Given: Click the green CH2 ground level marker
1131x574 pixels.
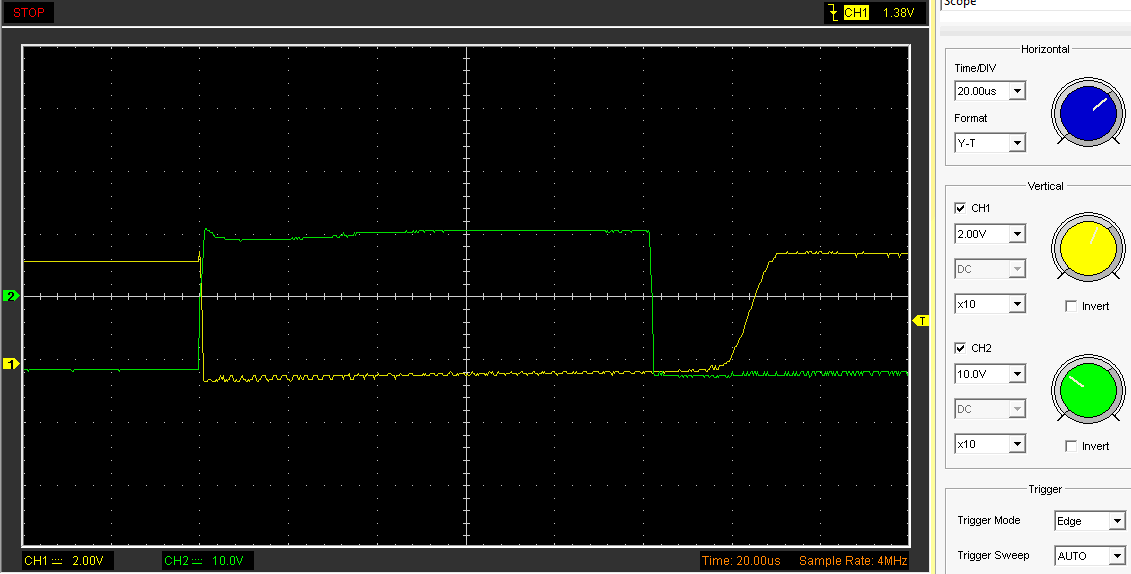Looking at the screenshot, I should pos(11,296).
